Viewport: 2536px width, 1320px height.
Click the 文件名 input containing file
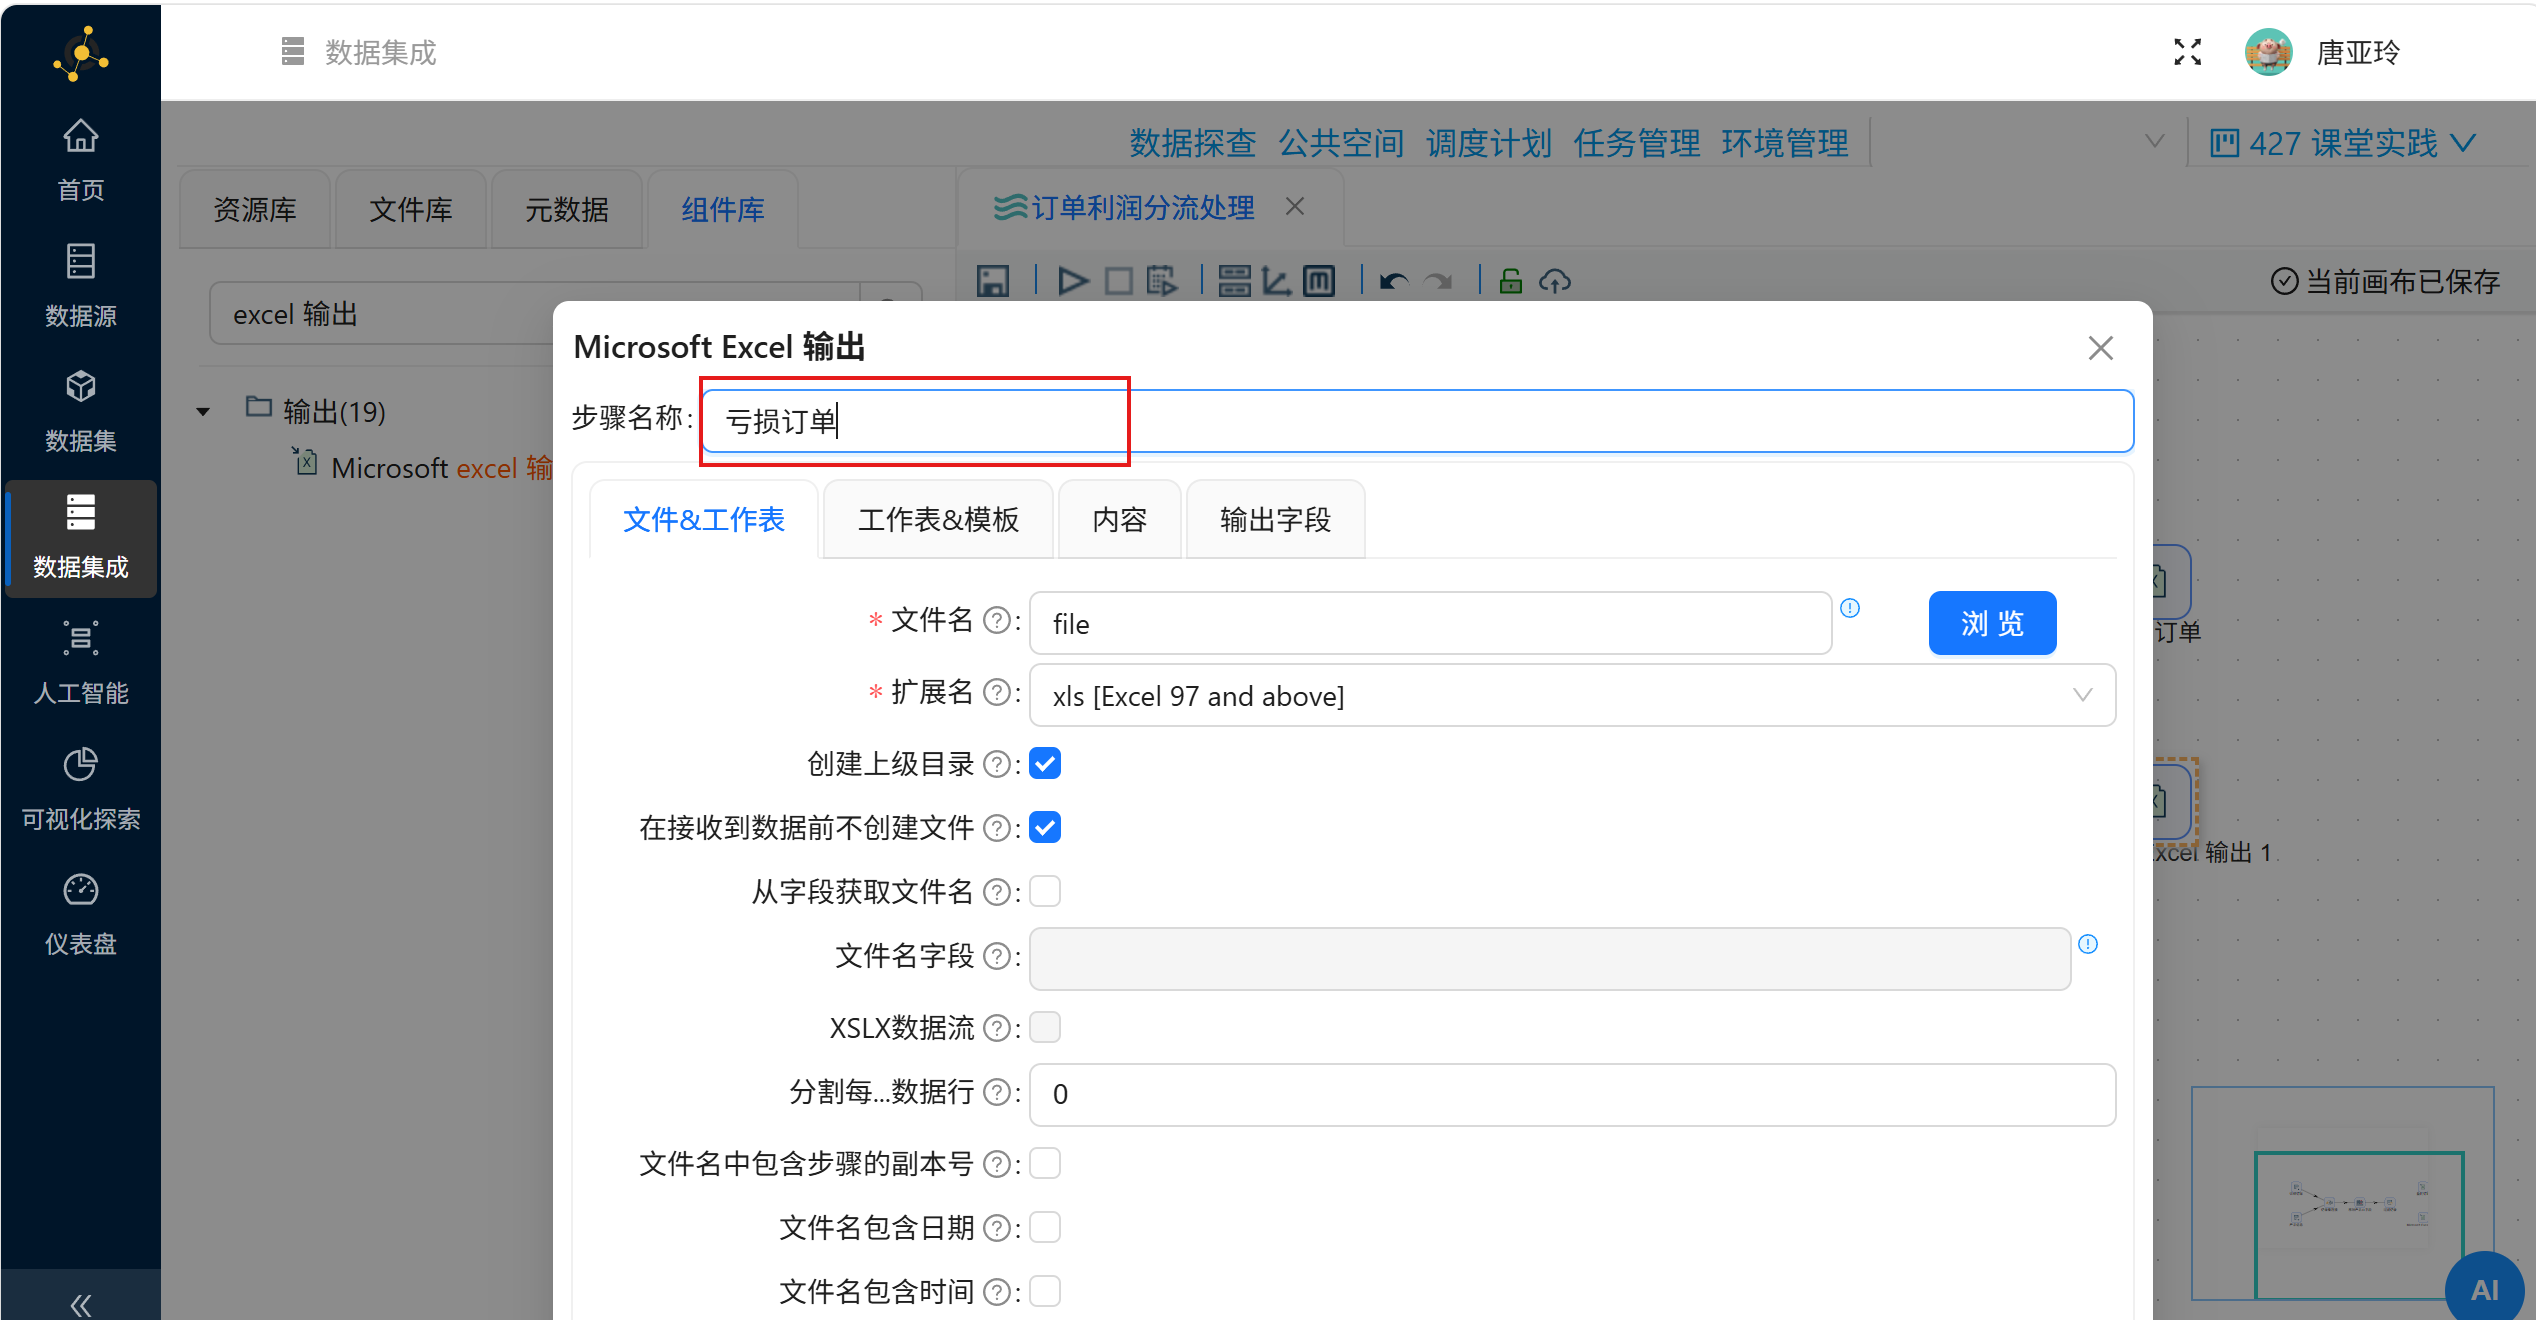(x=1430, y=624)
